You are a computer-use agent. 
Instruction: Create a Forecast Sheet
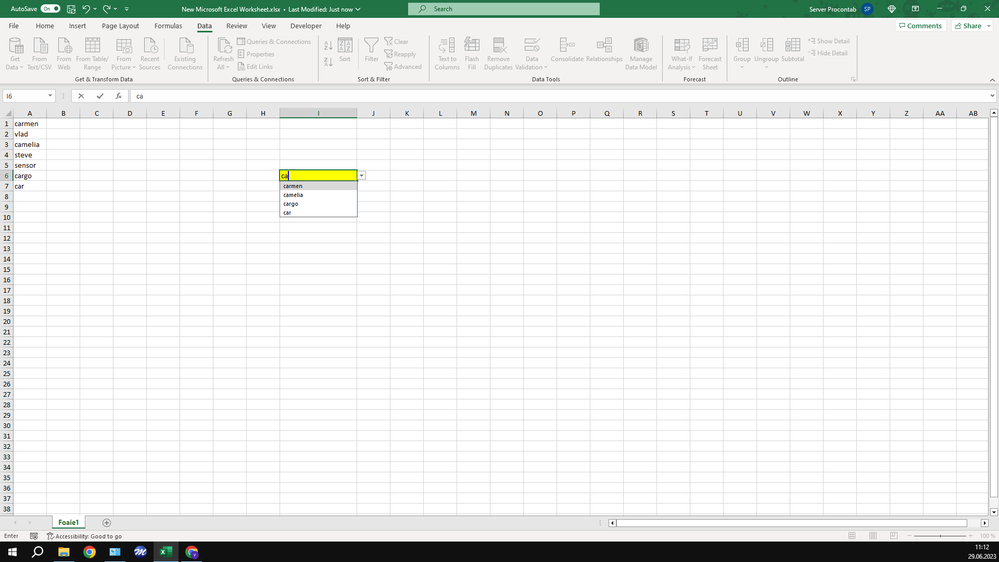pyautogui.click(x=710, y=54)
